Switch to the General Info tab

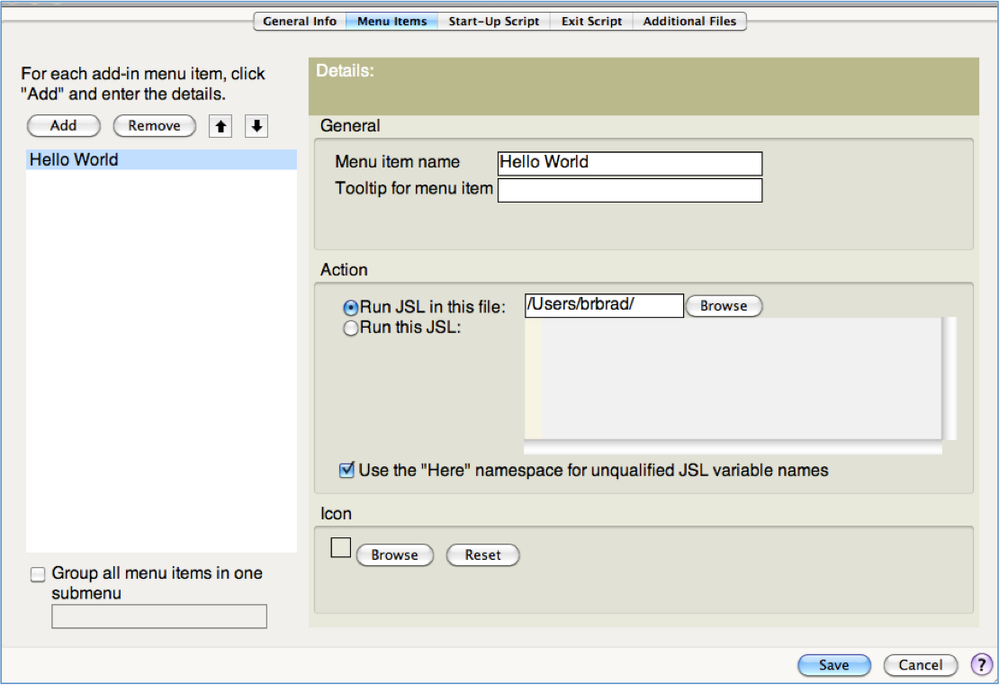click(299, 21)
